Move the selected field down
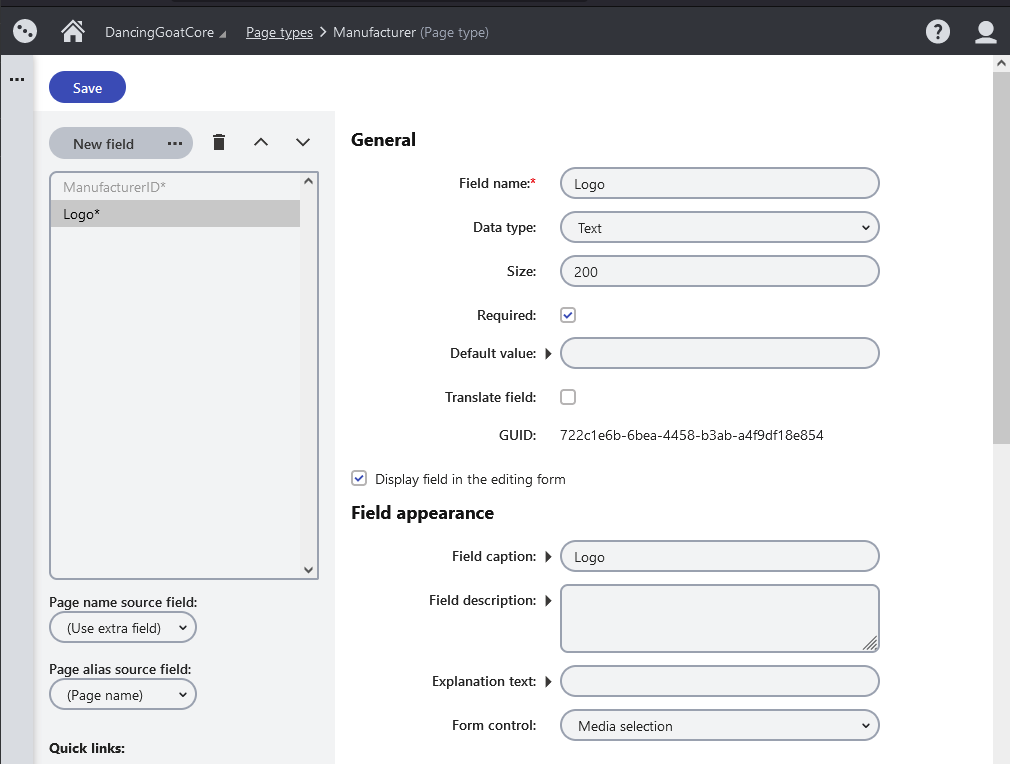The width and height of the screenshot is (1010, 764). (303, 142)
